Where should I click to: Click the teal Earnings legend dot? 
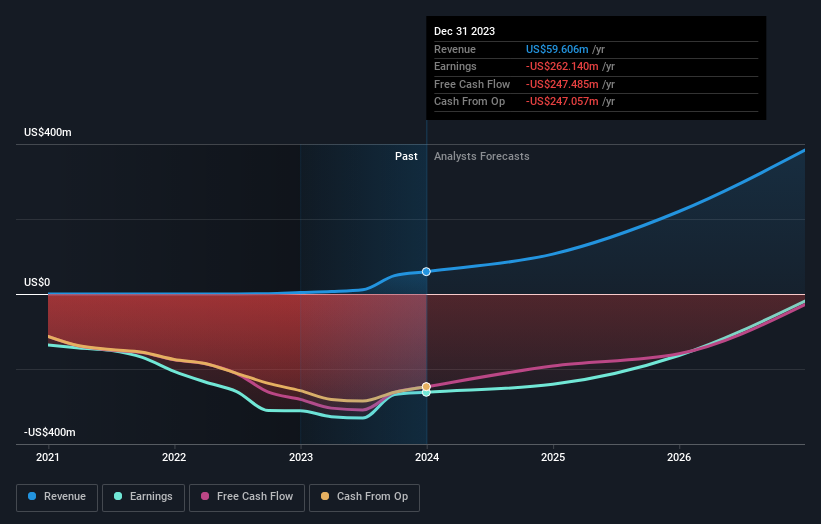point(118,496)
